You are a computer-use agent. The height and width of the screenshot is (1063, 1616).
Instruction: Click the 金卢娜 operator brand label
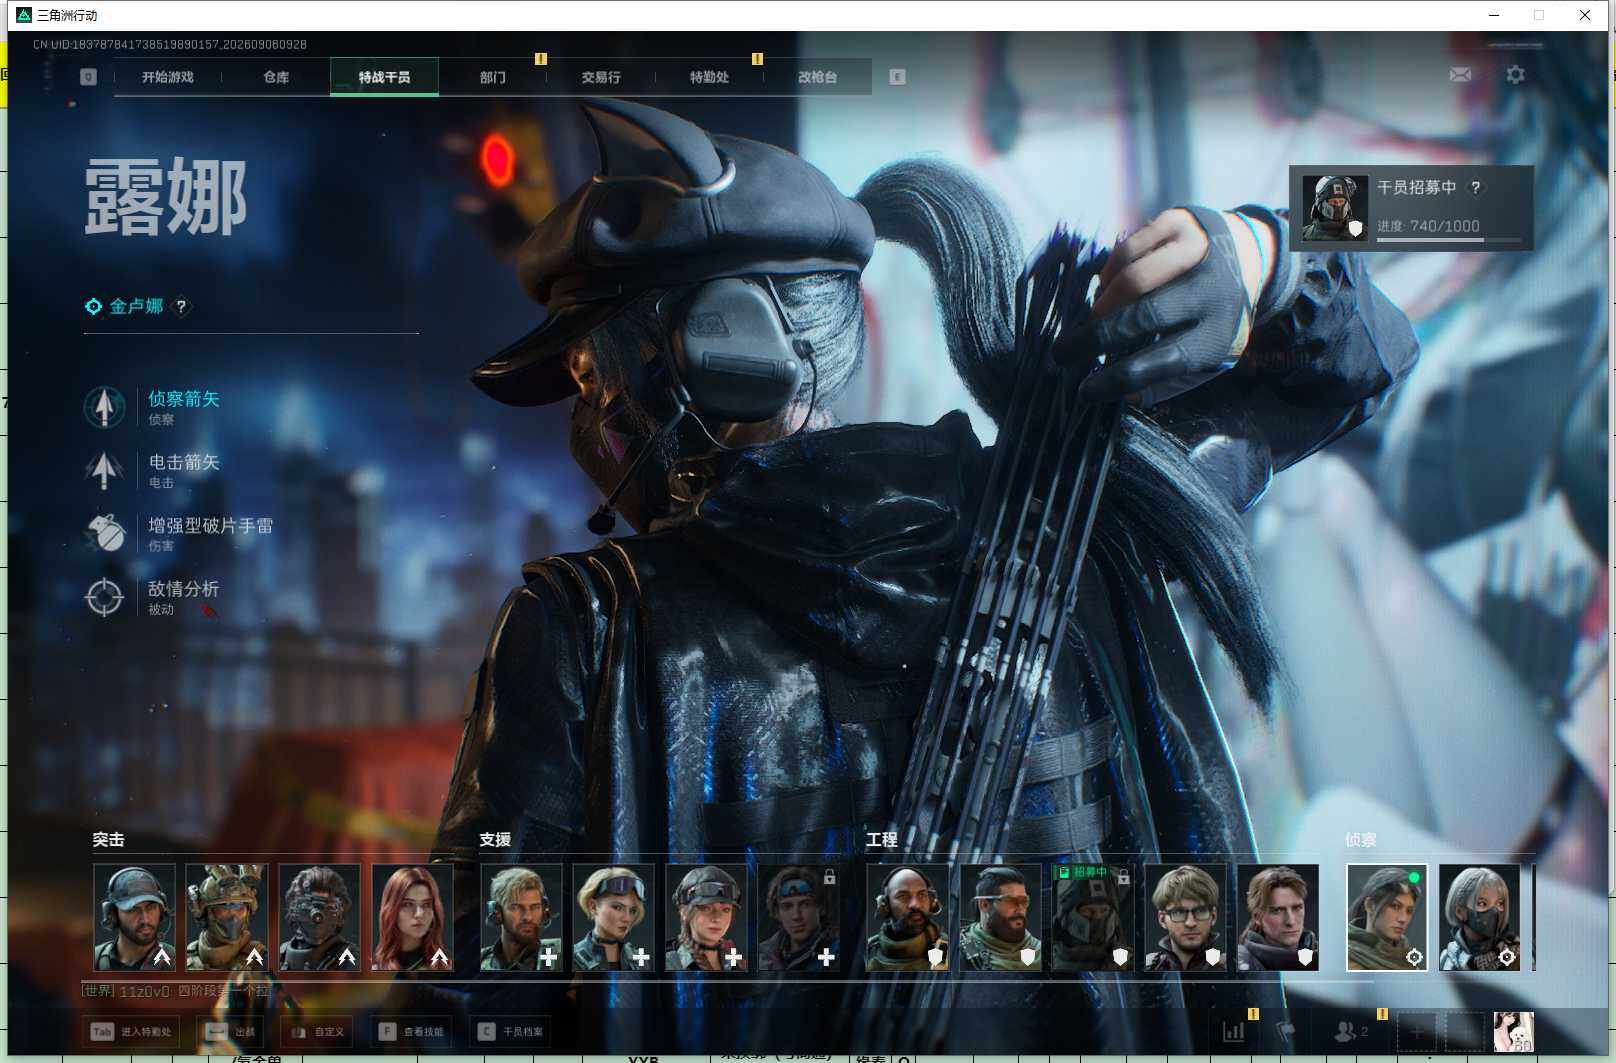[136, 306]
